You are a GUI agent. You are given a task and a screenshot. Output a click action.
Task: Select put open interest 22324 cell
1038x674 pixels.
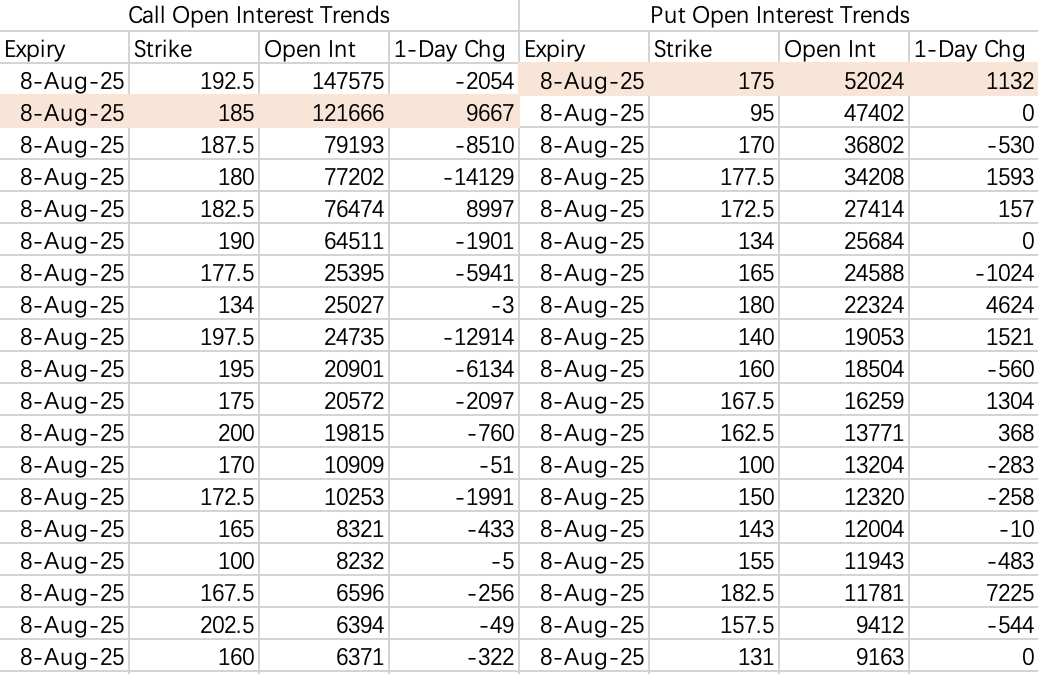(x=844, y=305)
